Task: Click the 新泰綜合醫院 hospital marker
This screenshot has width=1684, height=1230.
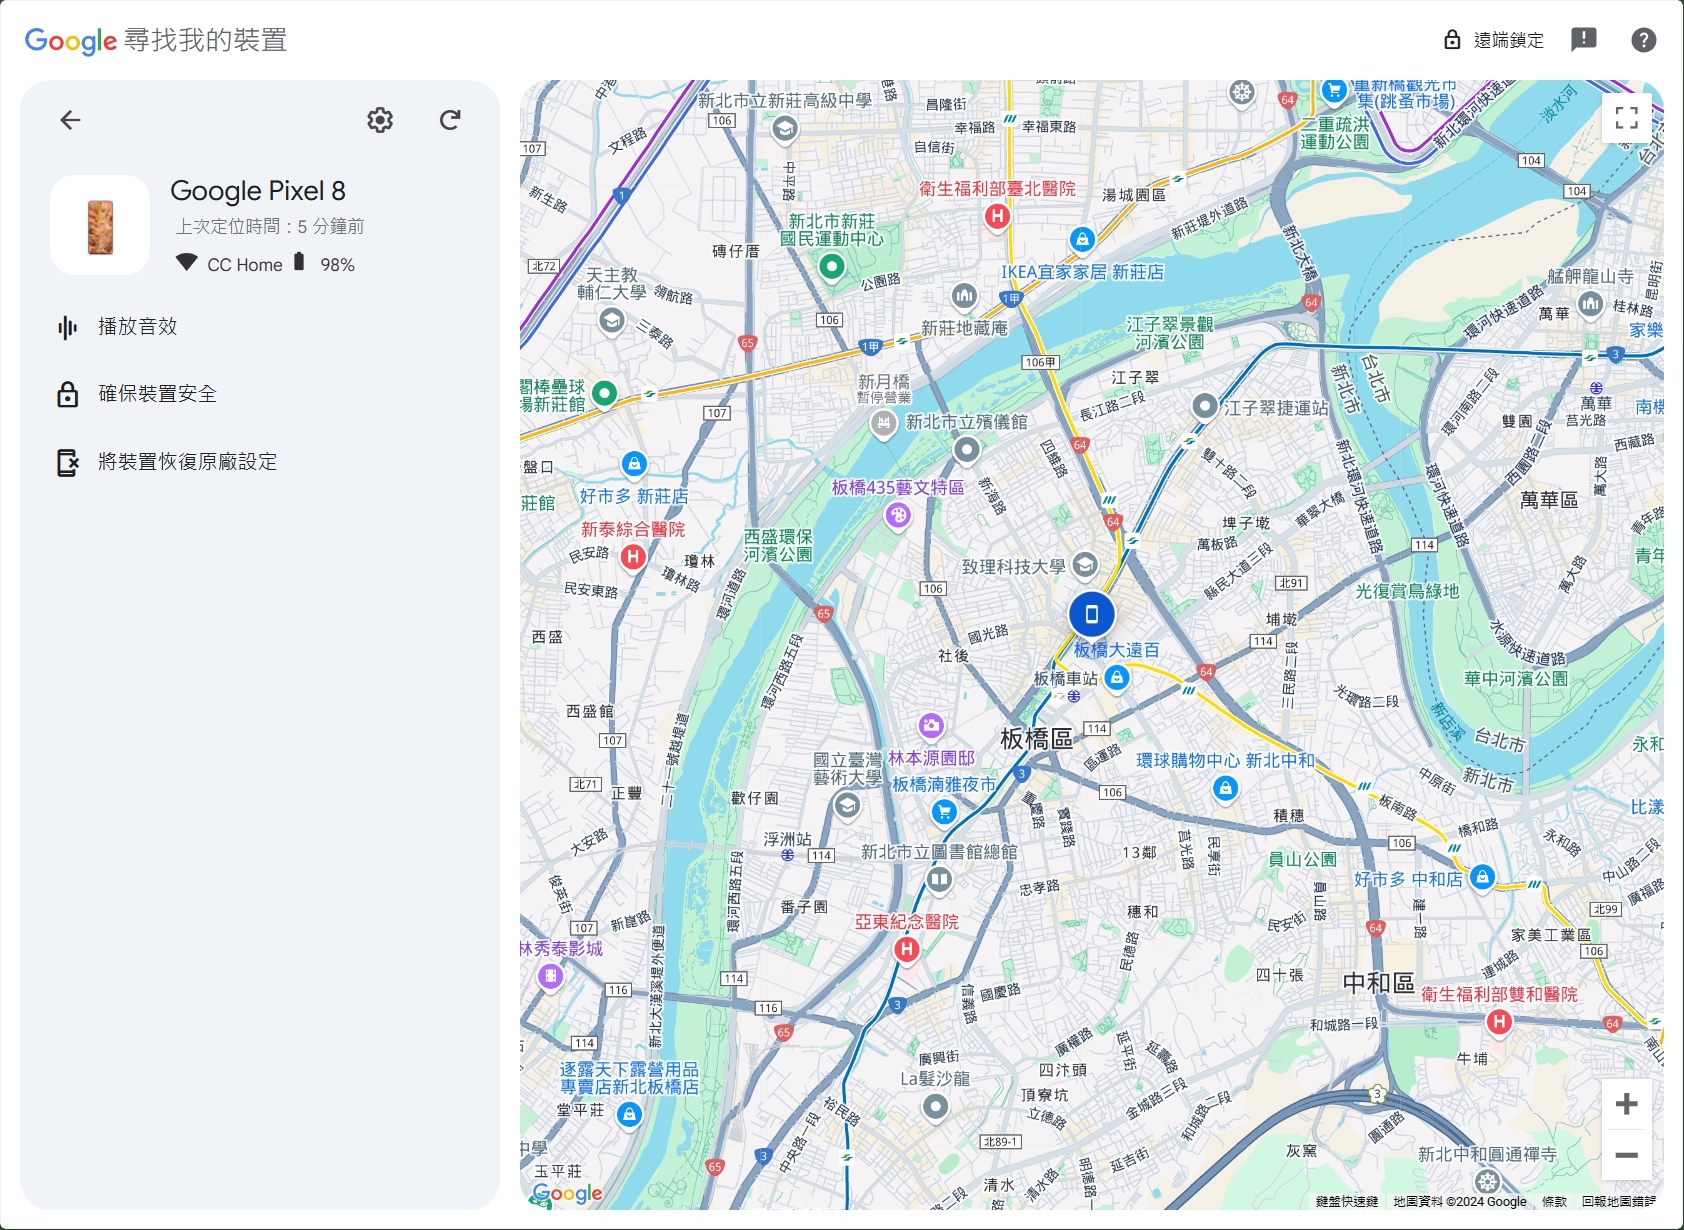Action: click(633, 556)
